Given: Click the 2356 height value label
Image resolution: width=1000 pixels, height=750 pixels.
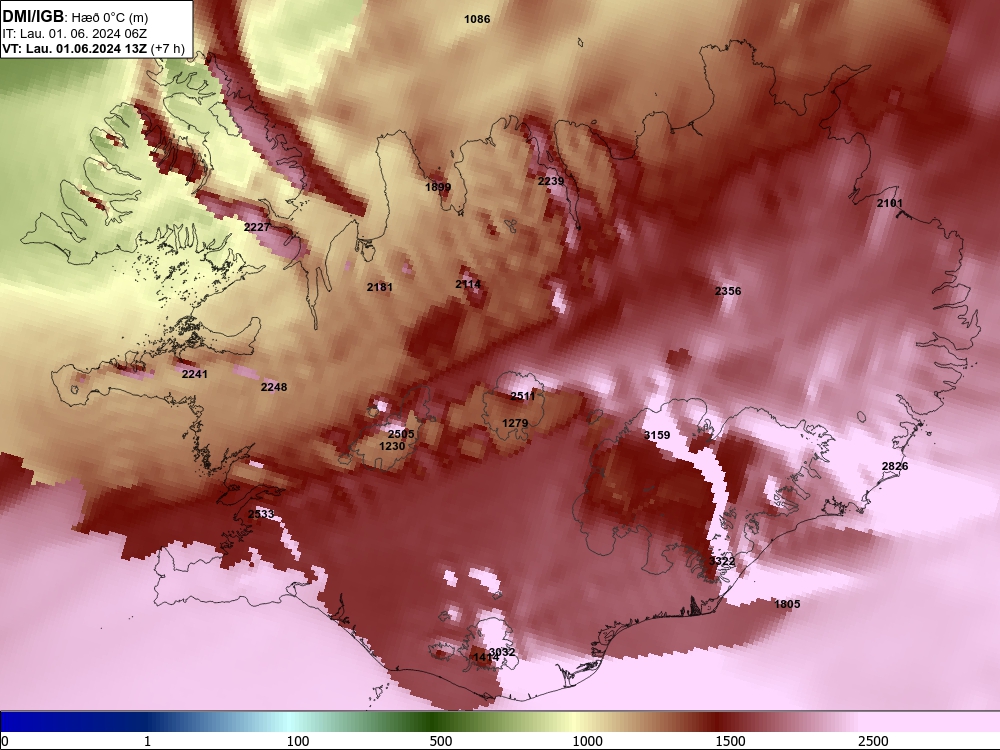Looking at the screenshot, I should click(728, 291).
